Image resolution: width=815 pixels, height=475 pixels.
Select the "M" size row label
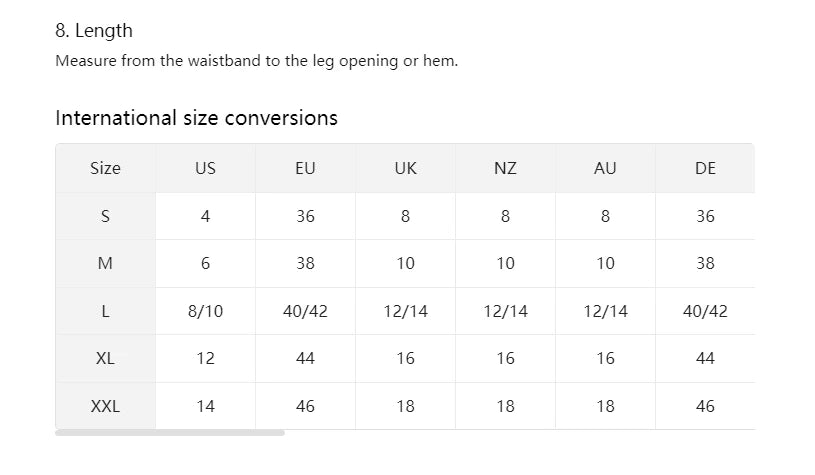coord(105,264)
